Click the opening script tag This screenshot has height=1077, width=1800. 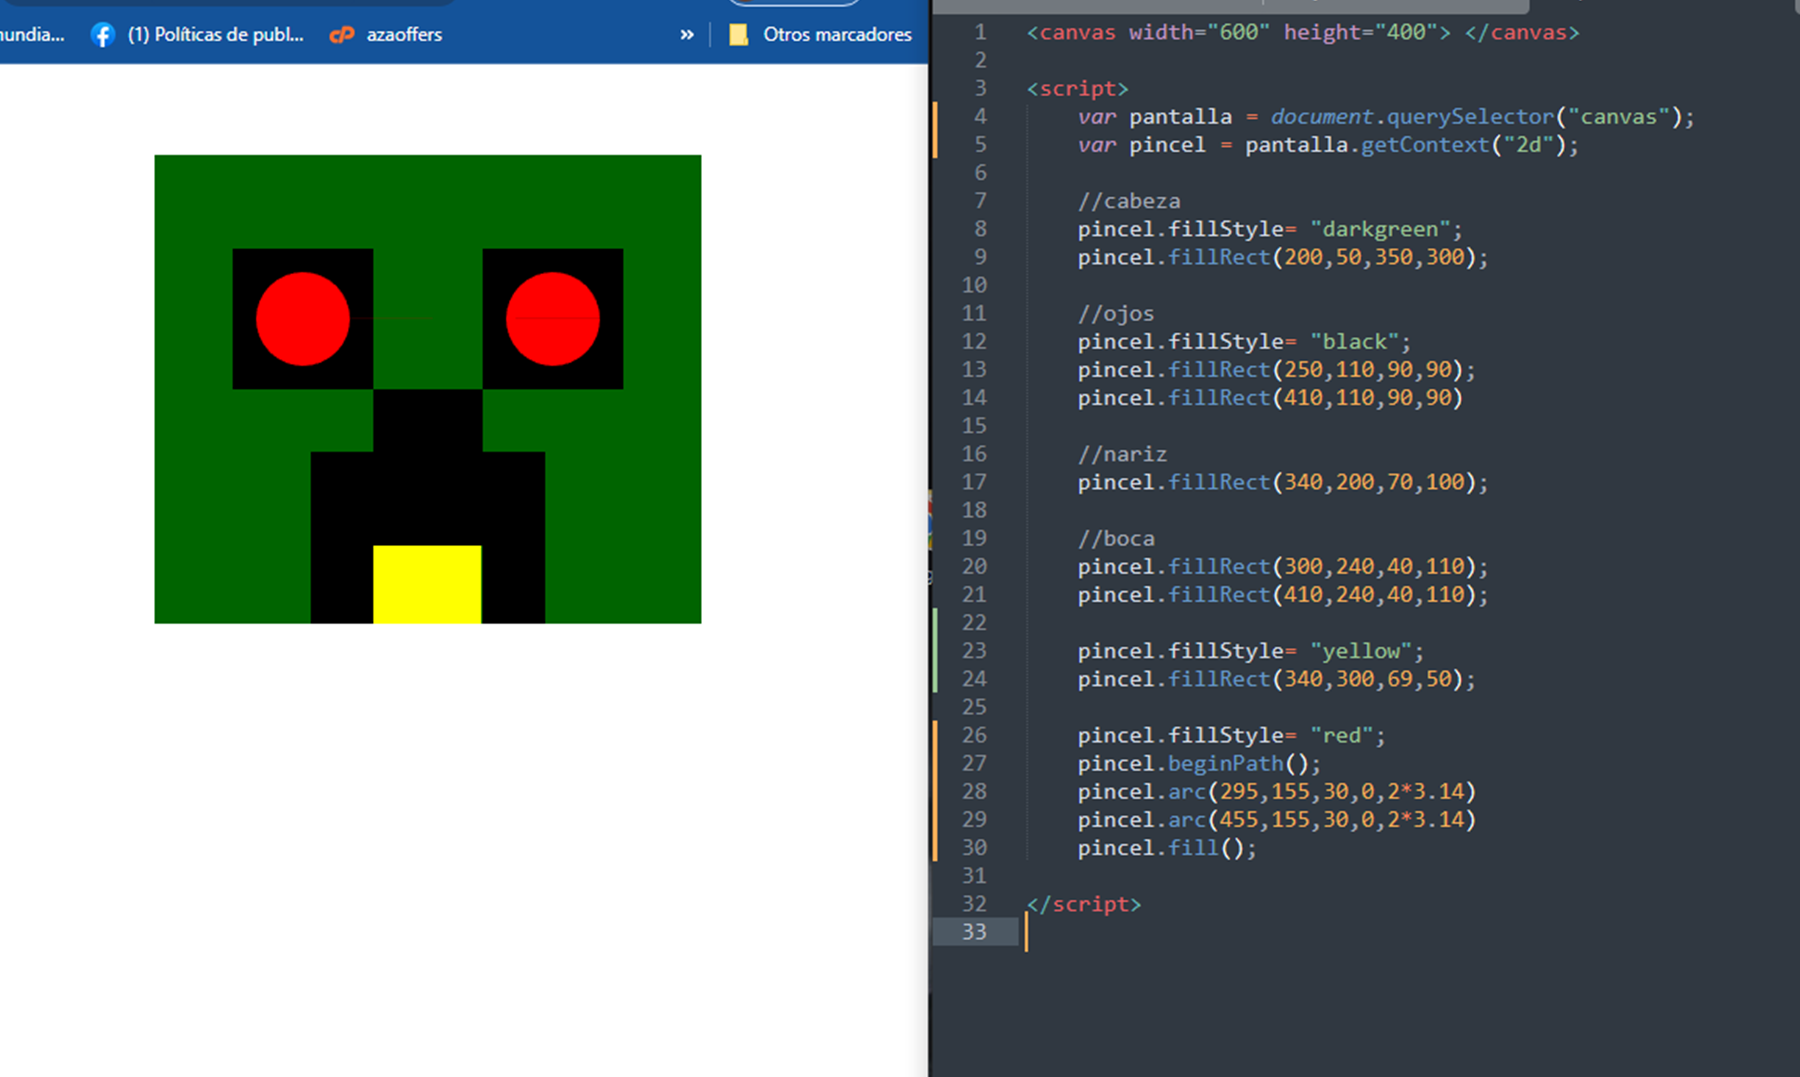[1077, 88]
